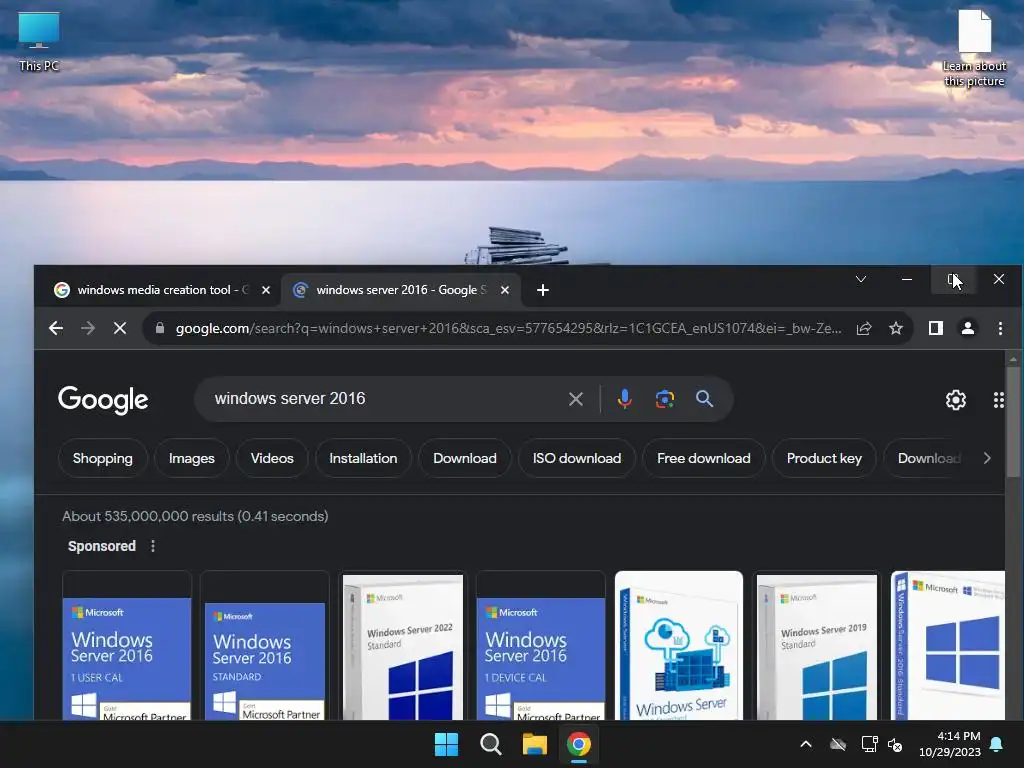Show more filter chips with right chevron

[x=987, y=458]
